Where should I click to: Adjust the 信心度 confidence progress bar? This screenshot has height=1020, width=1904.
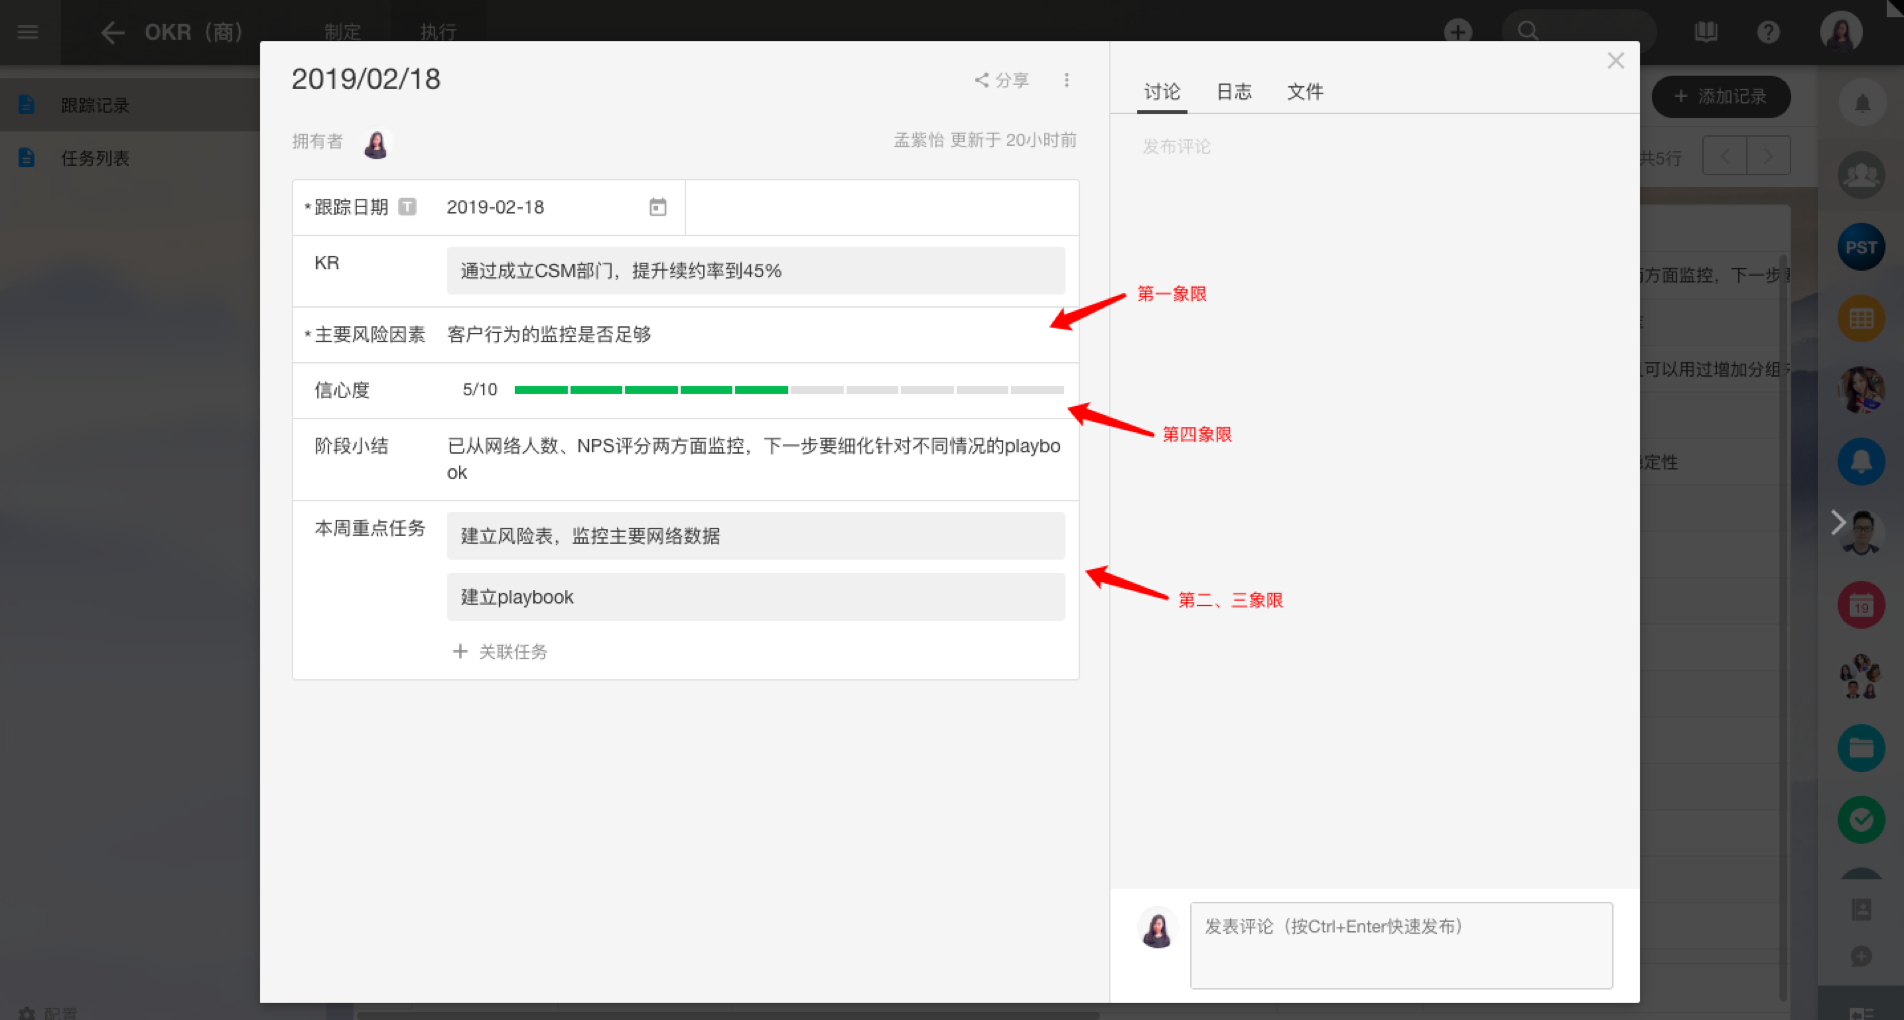[x=788, y=390]
